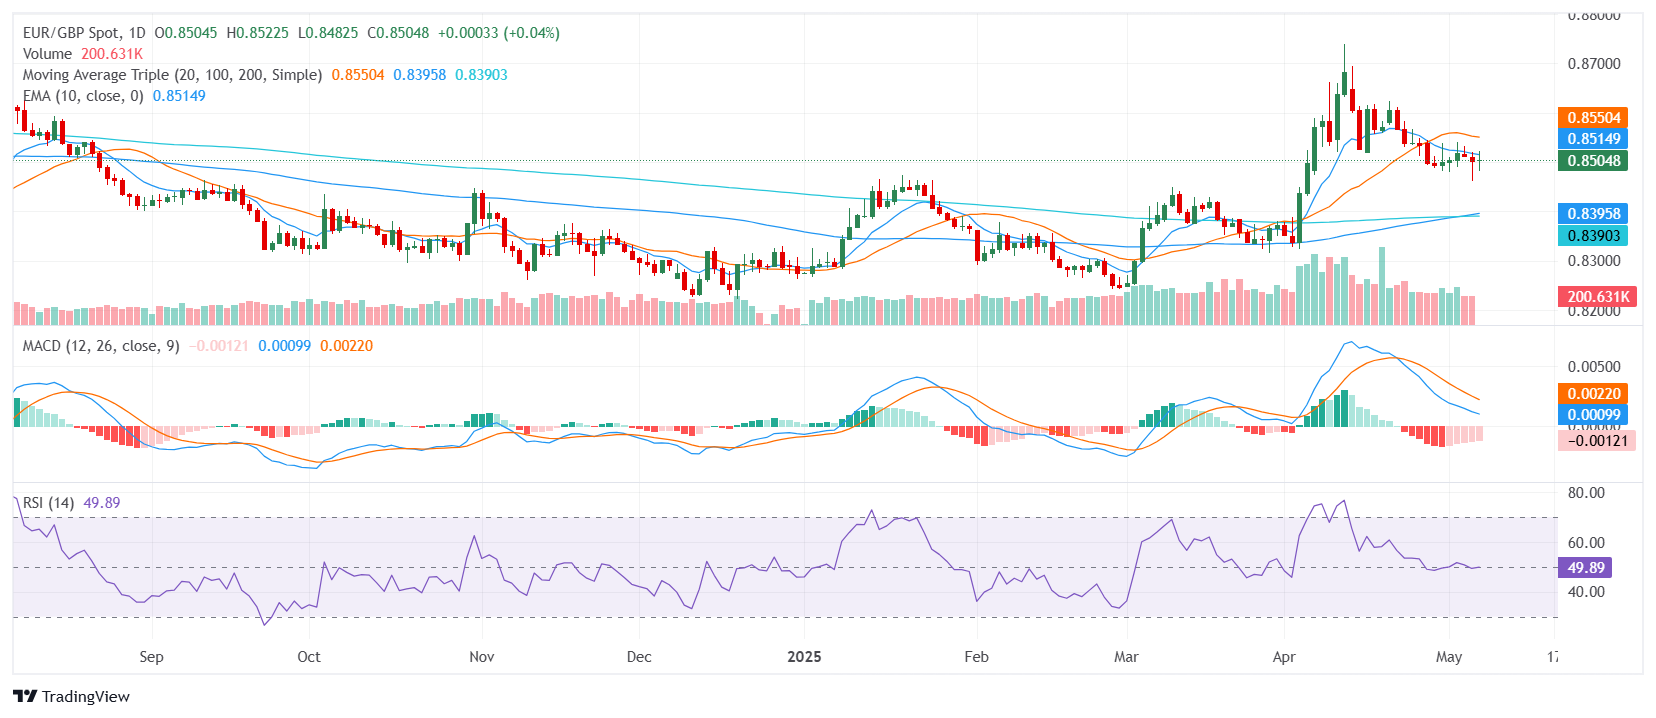Click the Apr label on time axis

tap(1284, 657)
